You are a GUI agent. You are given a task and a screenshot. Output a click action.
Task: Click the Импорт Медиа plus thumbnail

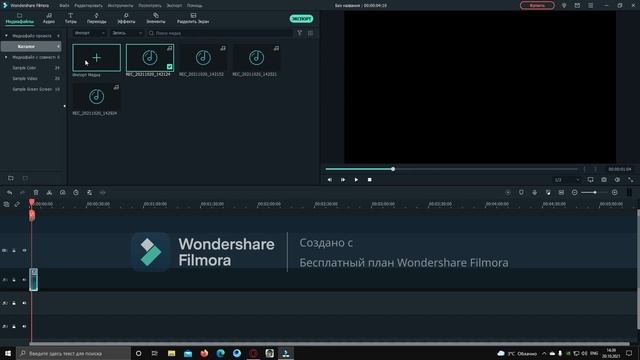(97, 58)
